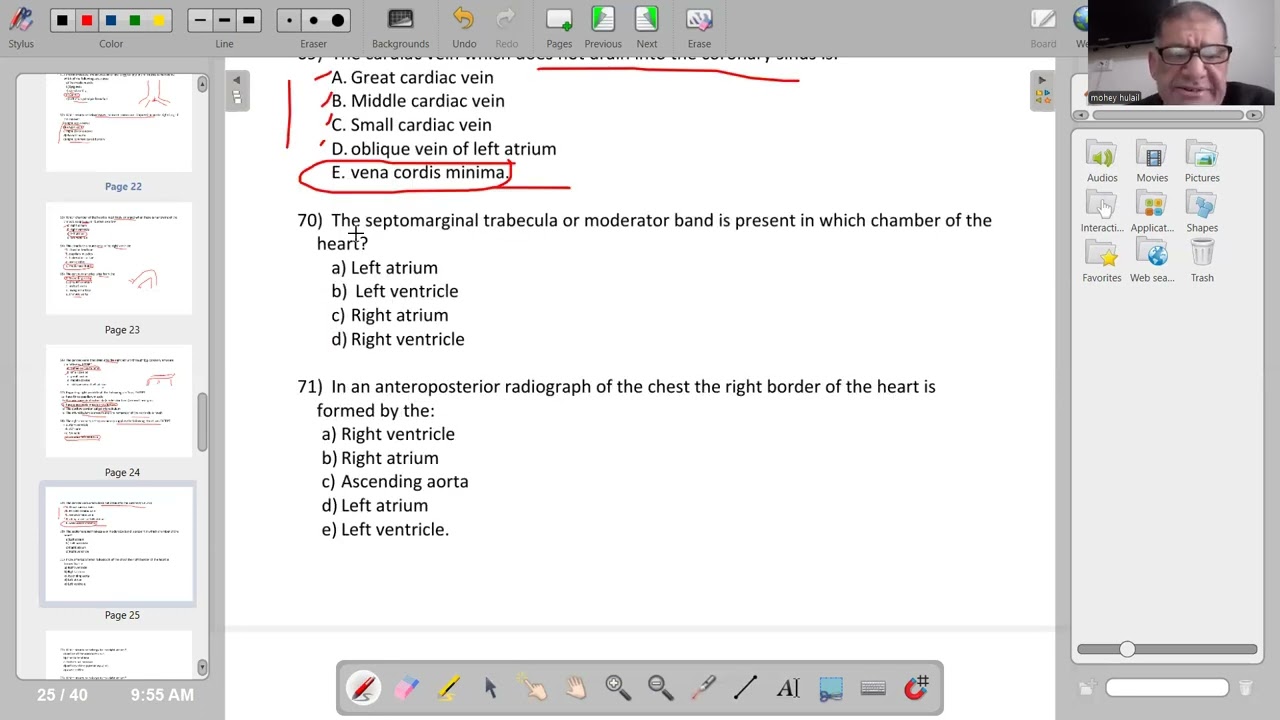Open the Backgrounds picker
This screenshot has height=720, width=1280.
pyautogui.click(x=400, y=26)
